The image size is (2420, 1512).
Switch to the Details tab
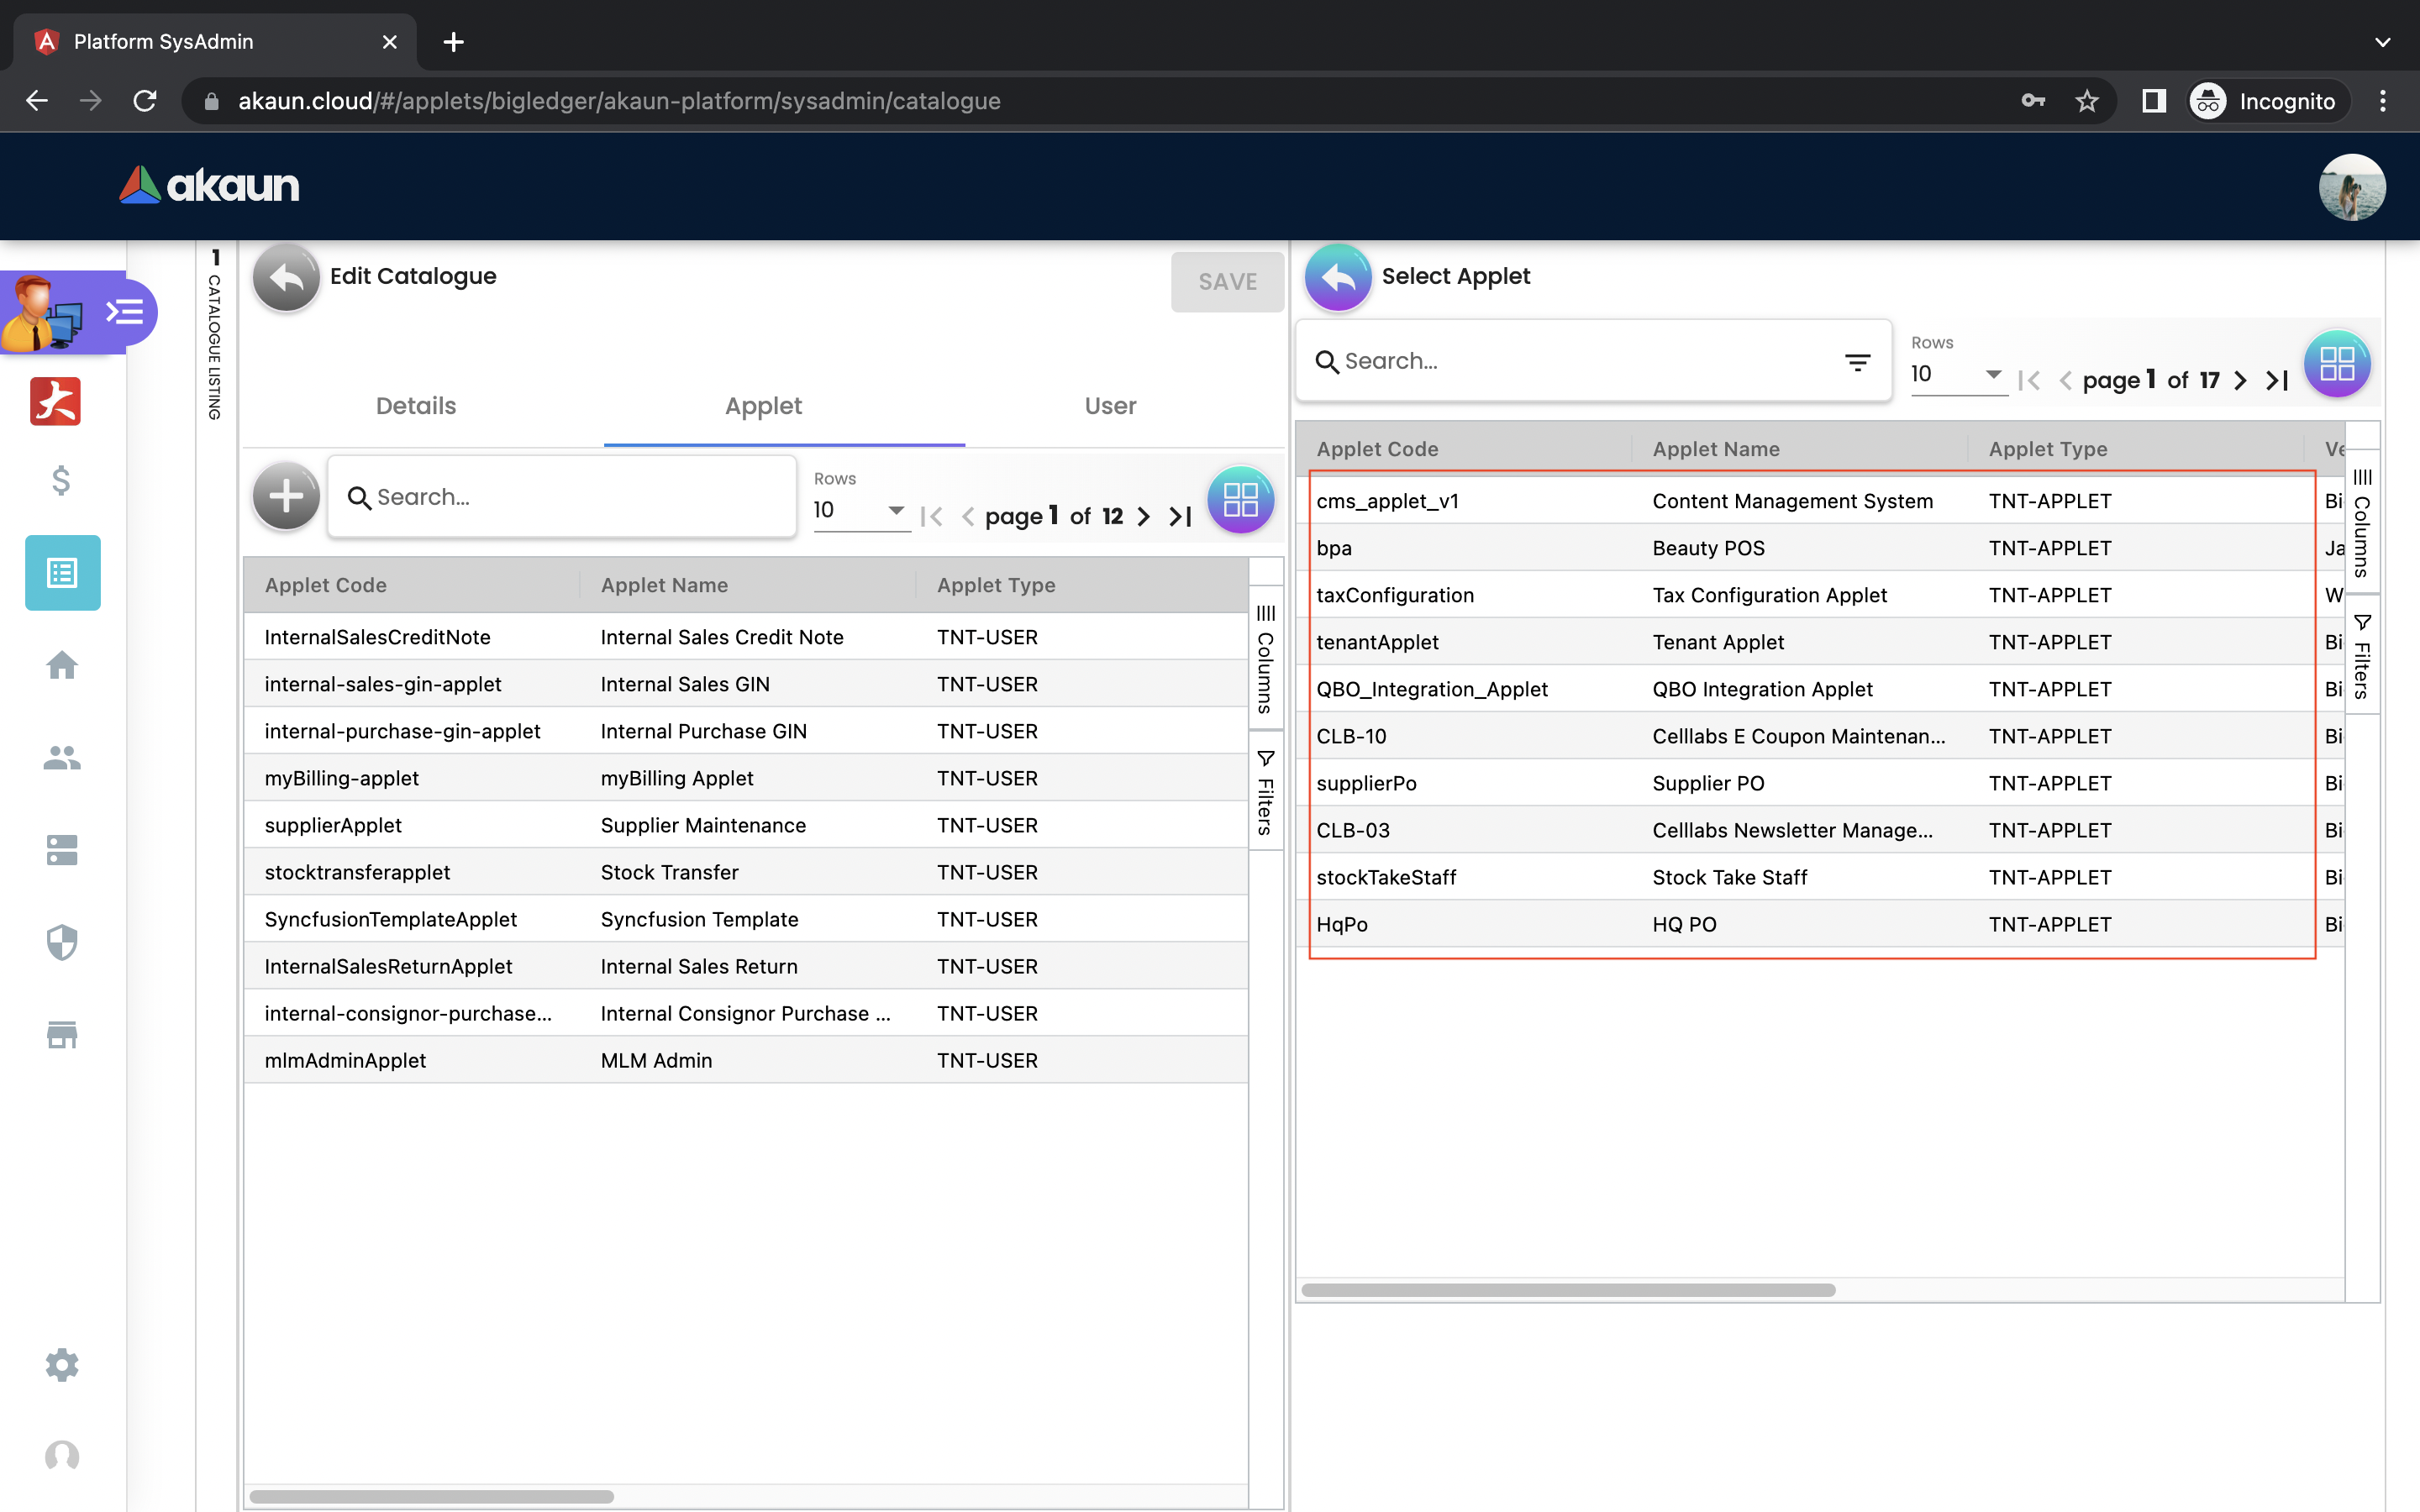[x=415, y=406]
